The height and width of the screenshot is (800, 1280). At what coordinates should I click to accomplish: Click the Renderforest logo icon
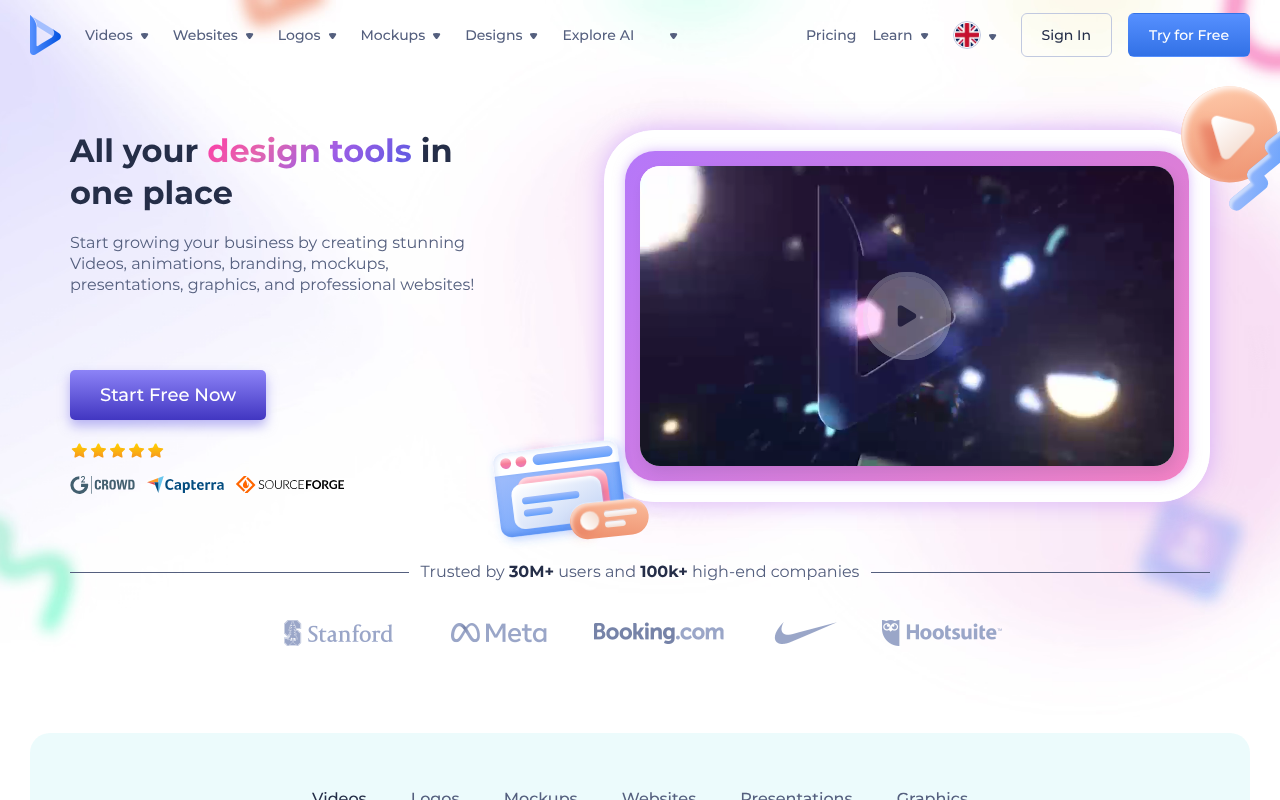tap(45, 35)
